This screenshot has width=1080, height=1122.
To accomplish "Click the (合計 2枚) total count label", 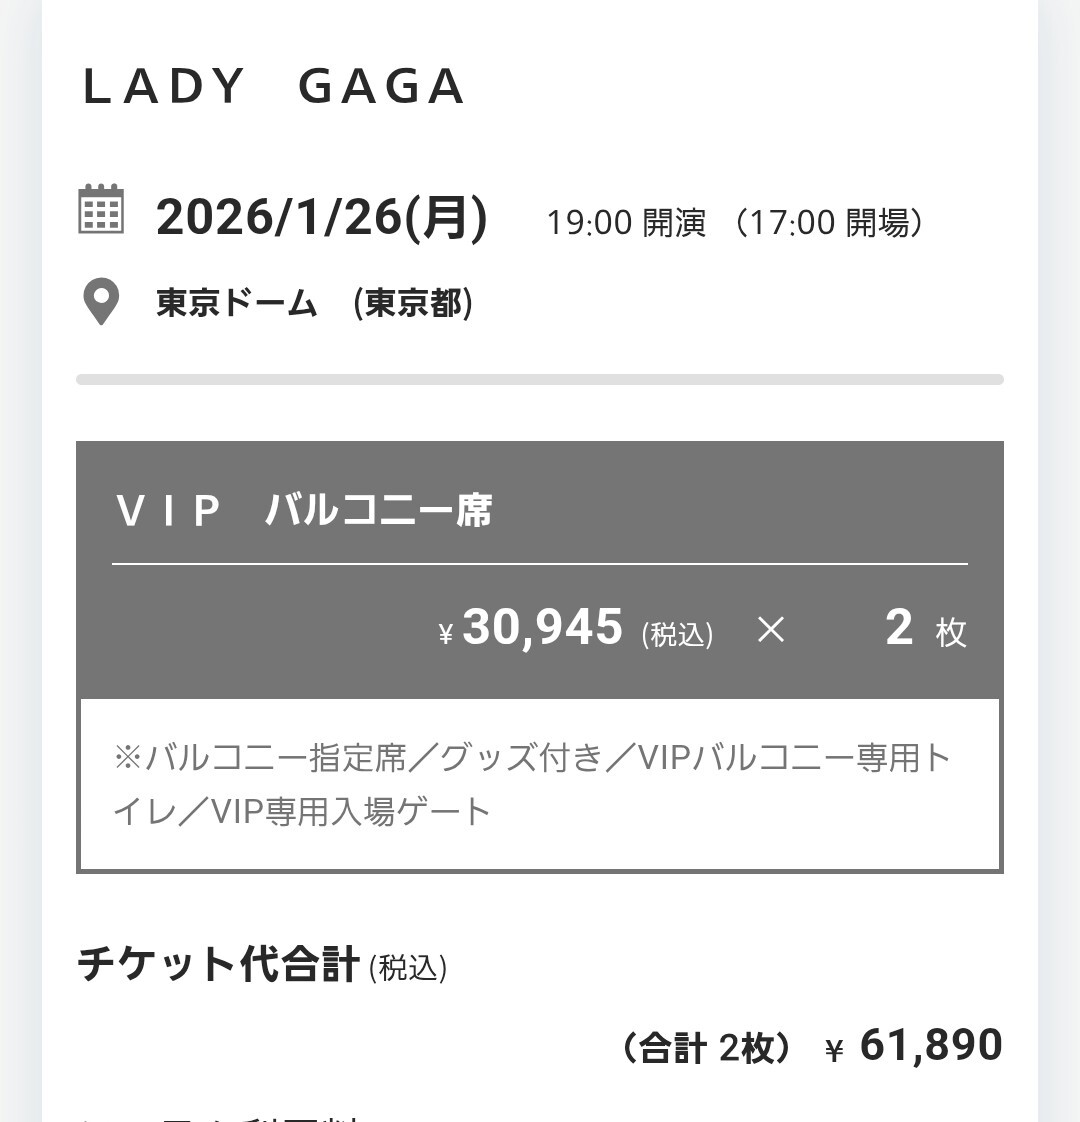I will click(x=707, y=1048).
